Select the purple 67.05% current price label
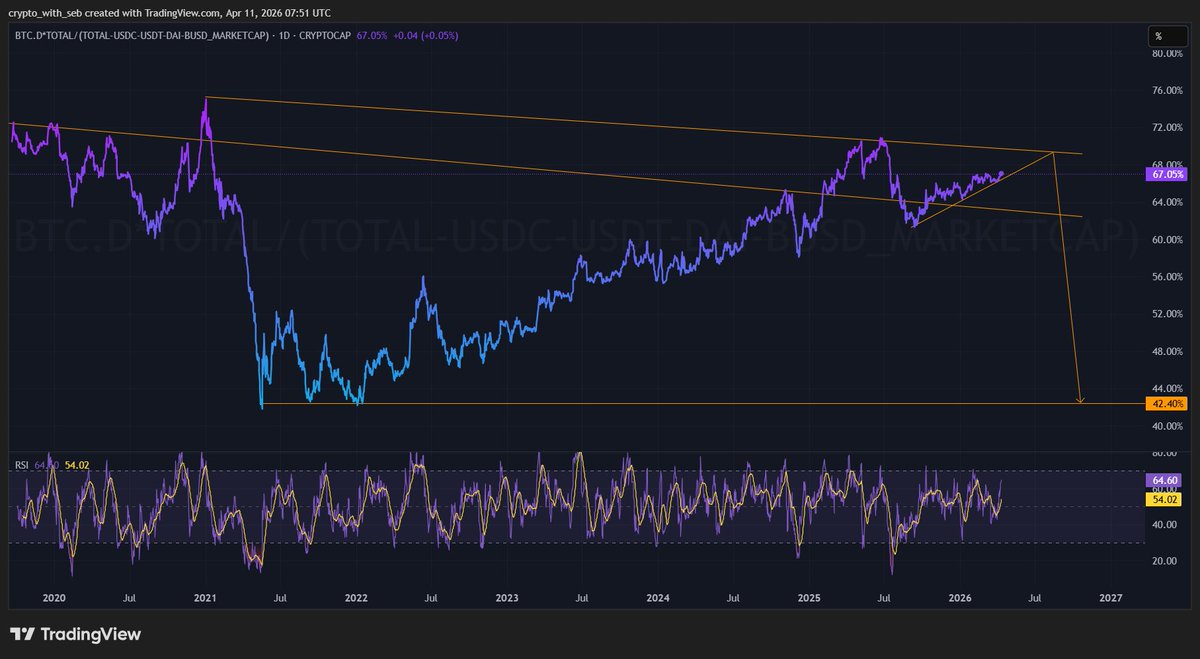The image size is (1200, 659). click(1168, 174)
